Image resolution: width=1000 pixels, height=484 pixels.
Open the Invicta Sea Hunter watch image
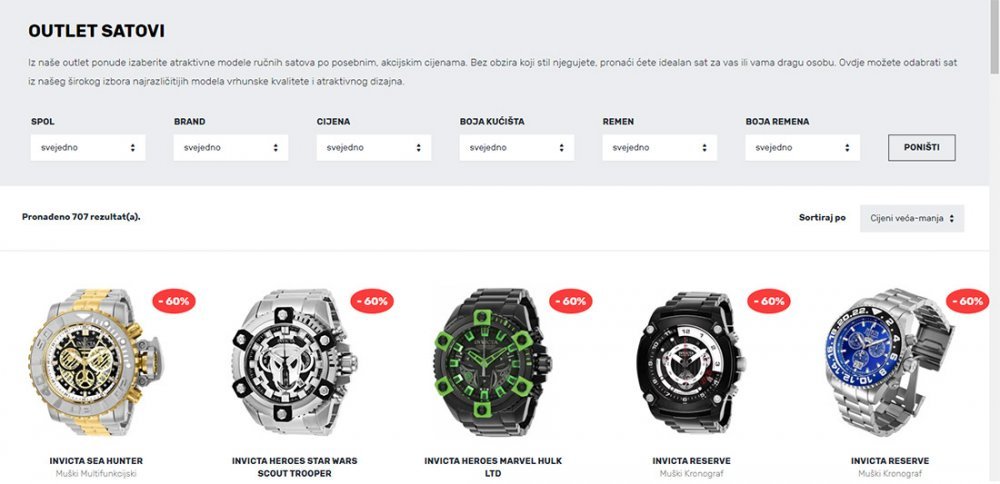point(96,362)
